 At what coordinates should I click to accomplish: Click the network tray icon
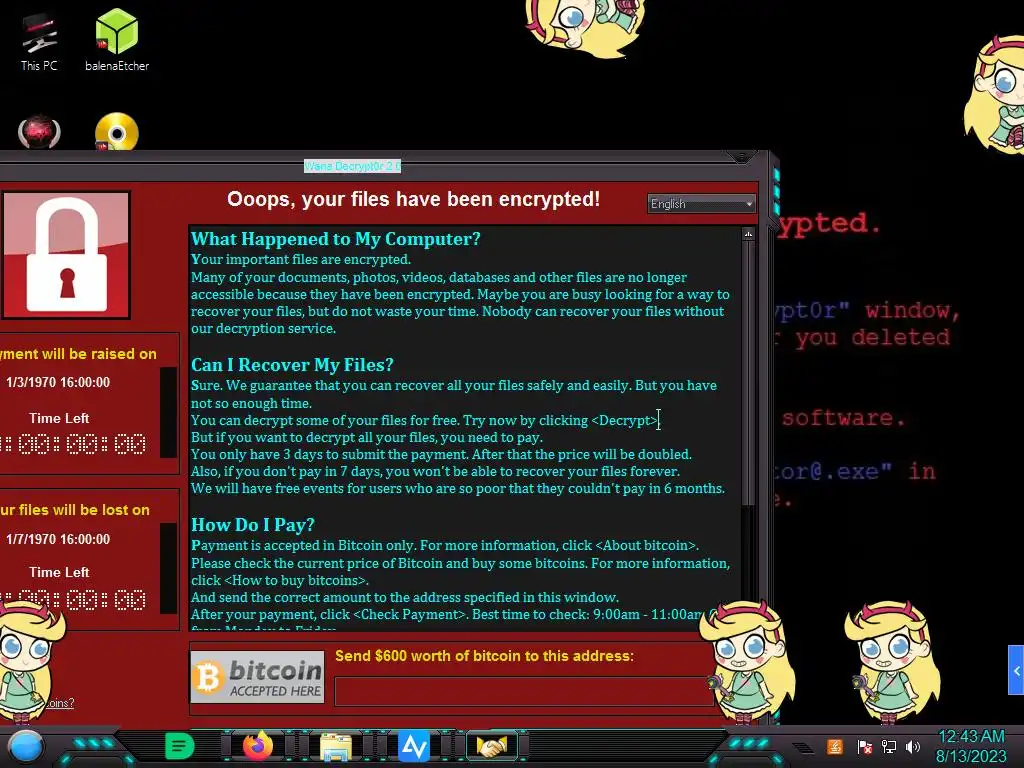(889, 746)
